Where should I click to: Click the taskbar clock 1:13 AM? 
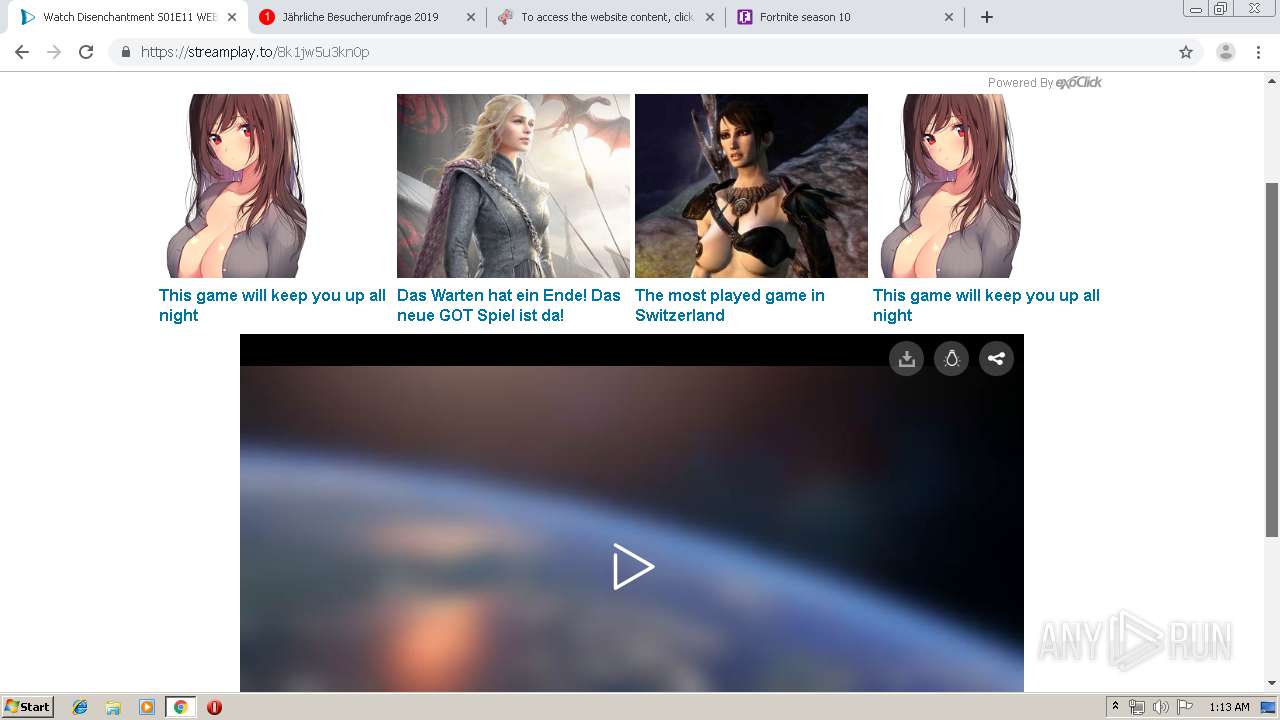click(x=1229, y=707)
